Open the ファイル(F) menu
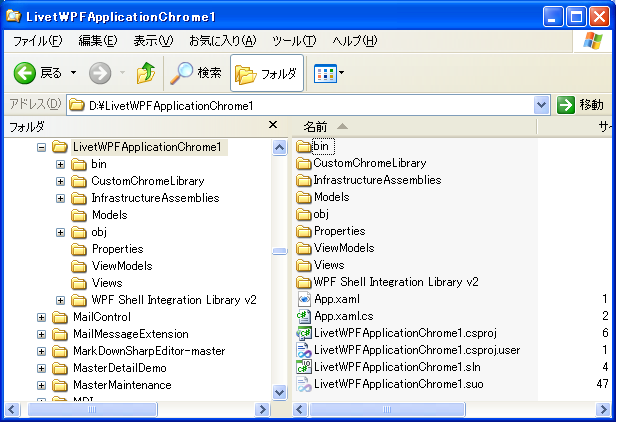 (x=37, y=41)
